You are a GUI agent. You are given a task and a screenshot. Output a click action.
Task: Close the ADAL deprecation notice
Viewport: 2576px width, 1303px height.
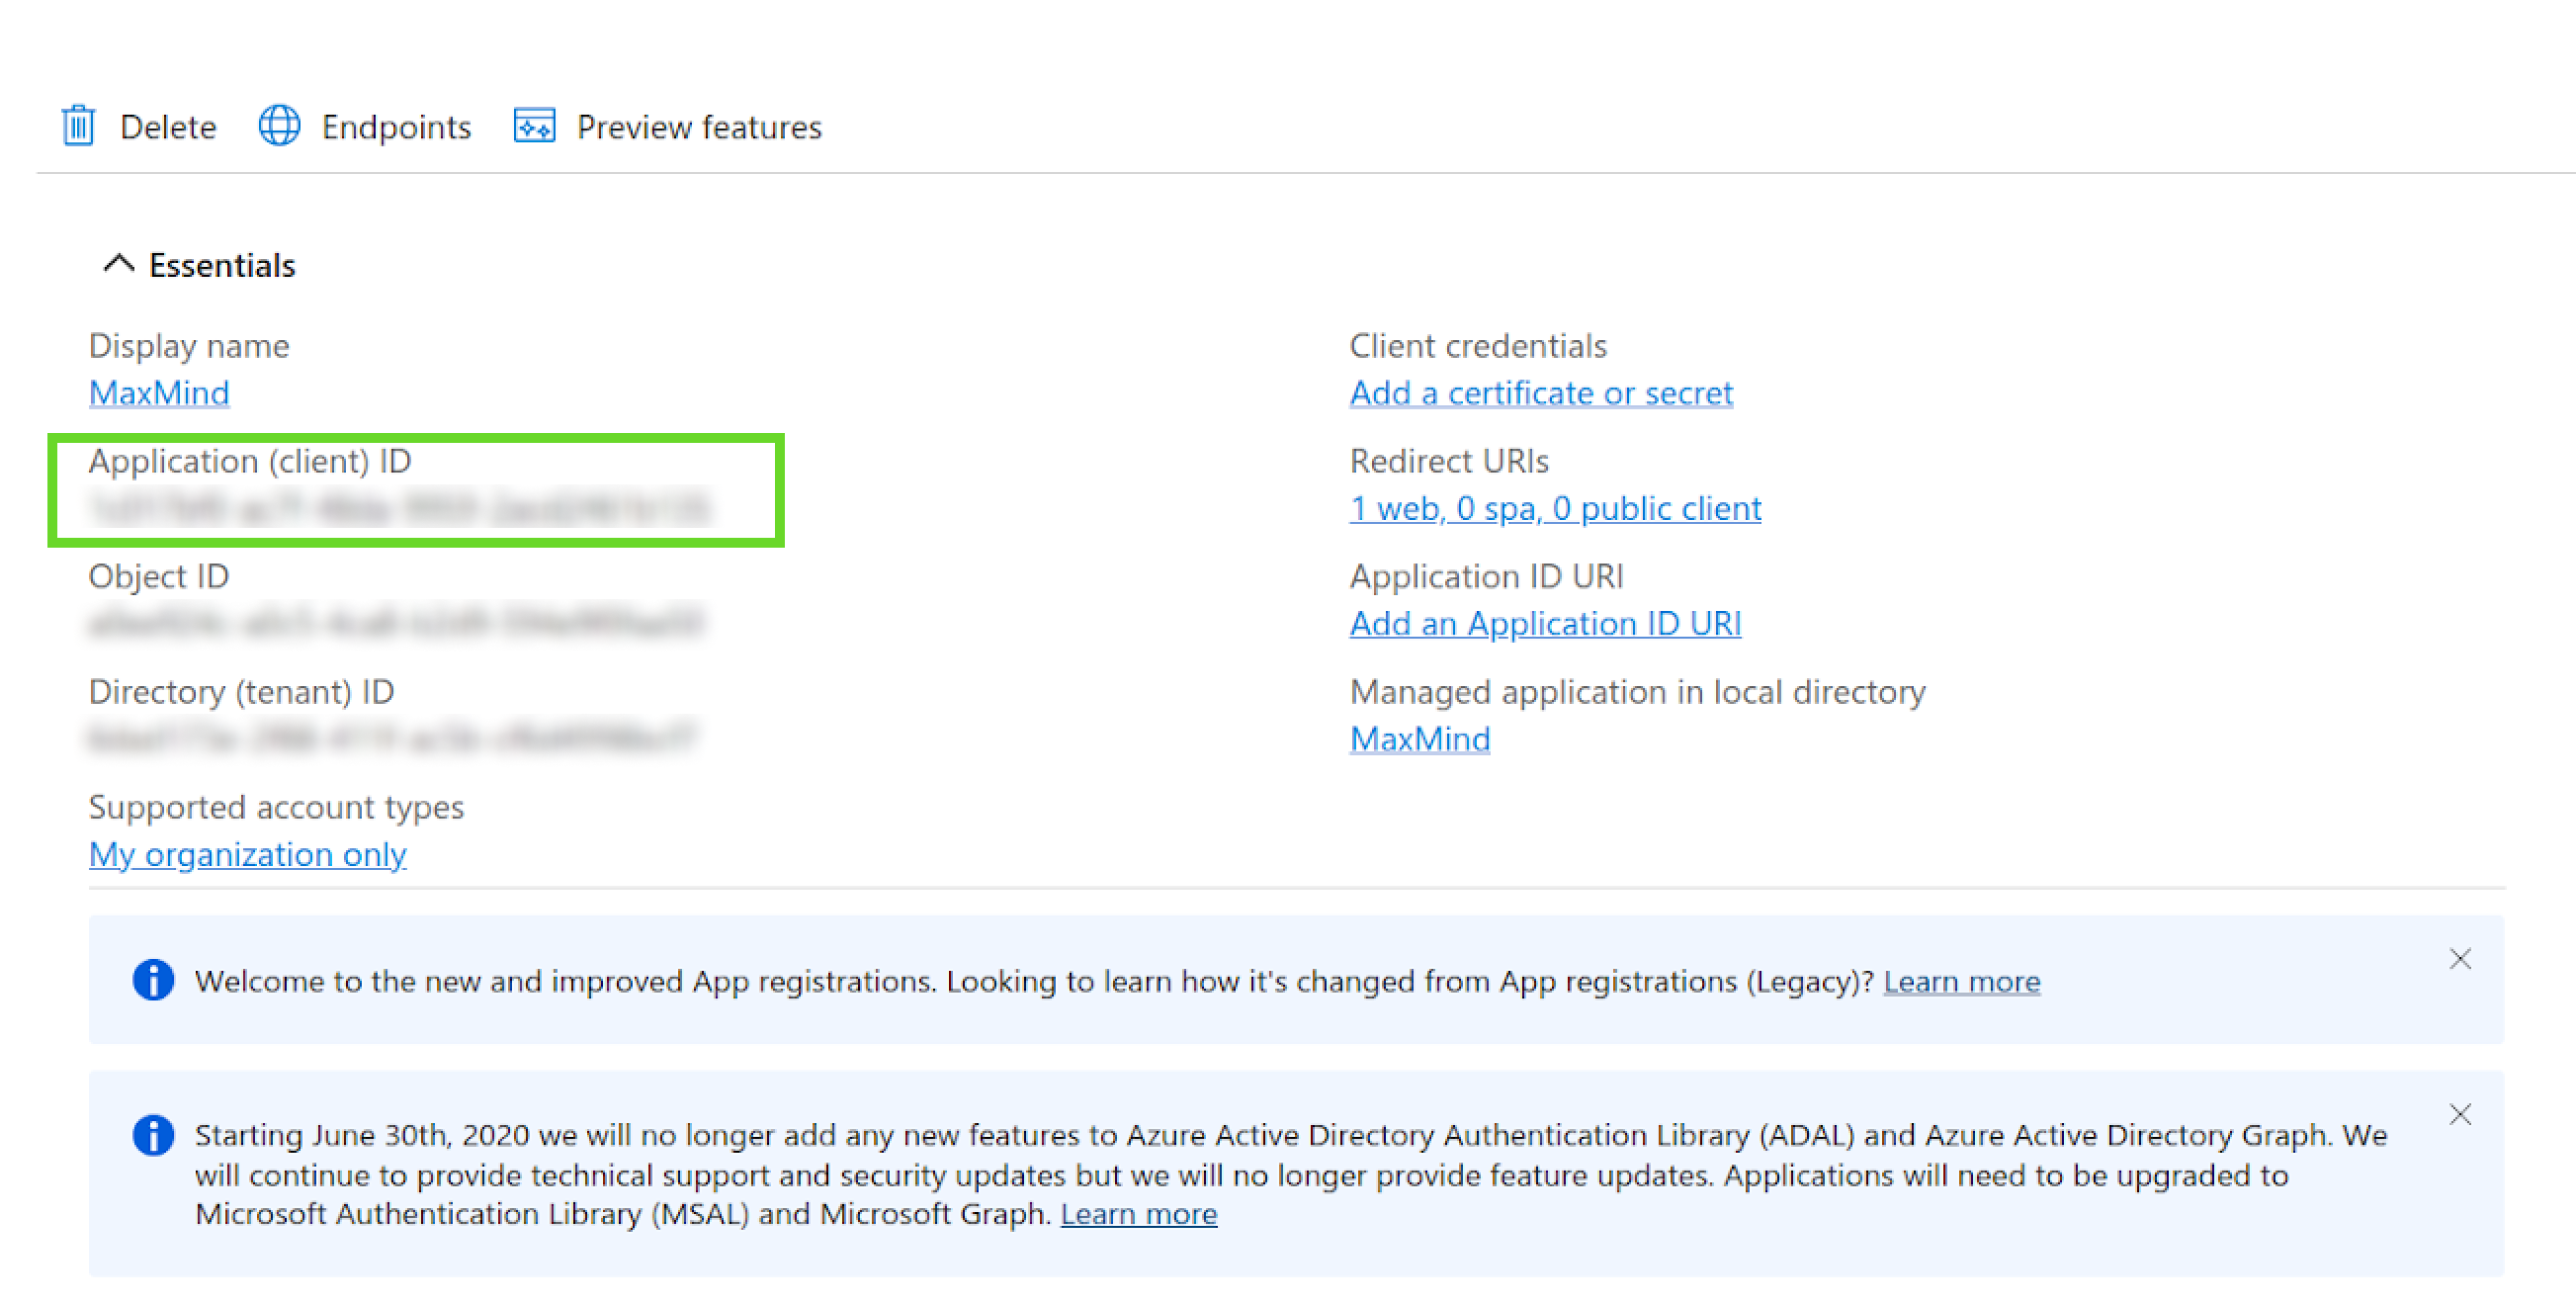pos(2460,1114)
